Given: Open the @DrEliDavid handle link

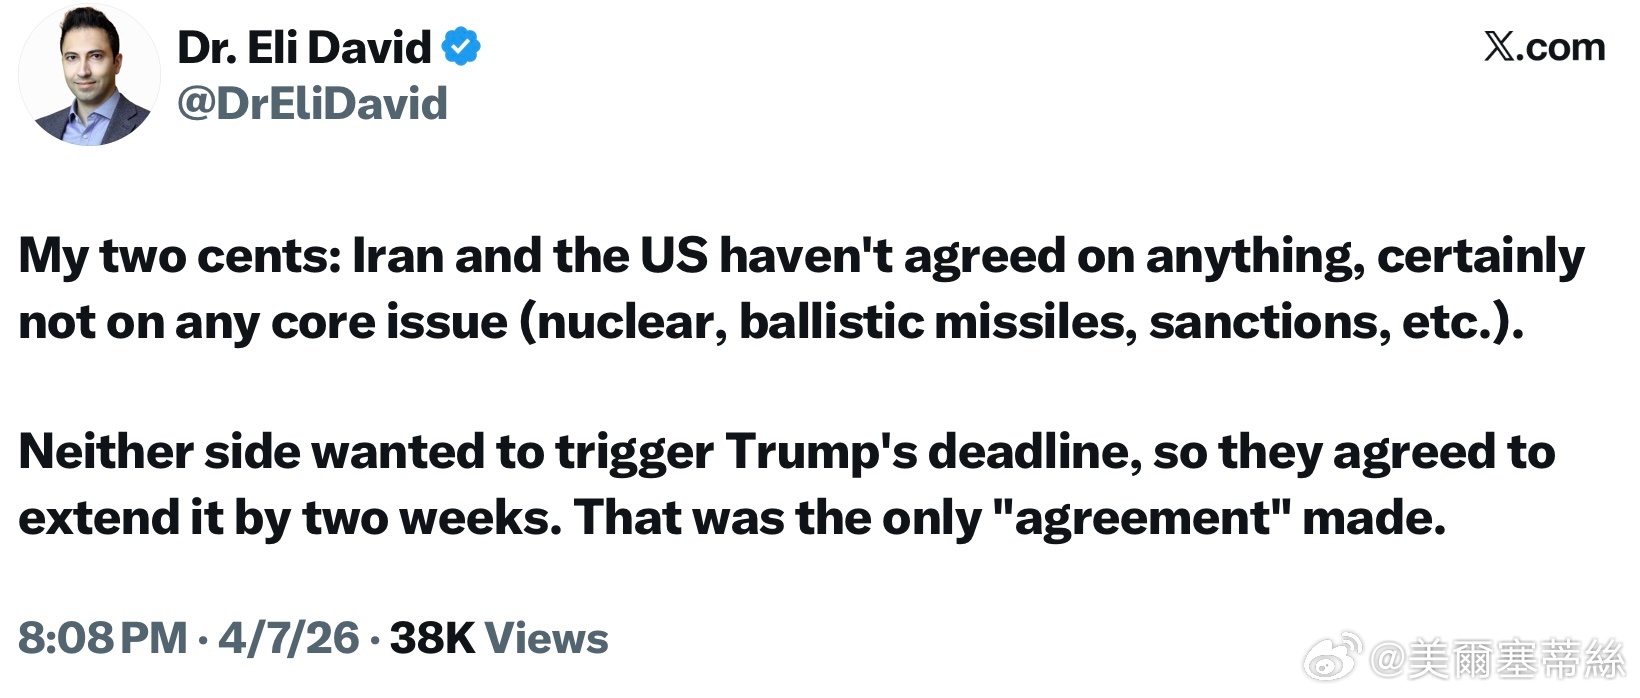Looking at the screenshot, I should [x=312, y=103].
